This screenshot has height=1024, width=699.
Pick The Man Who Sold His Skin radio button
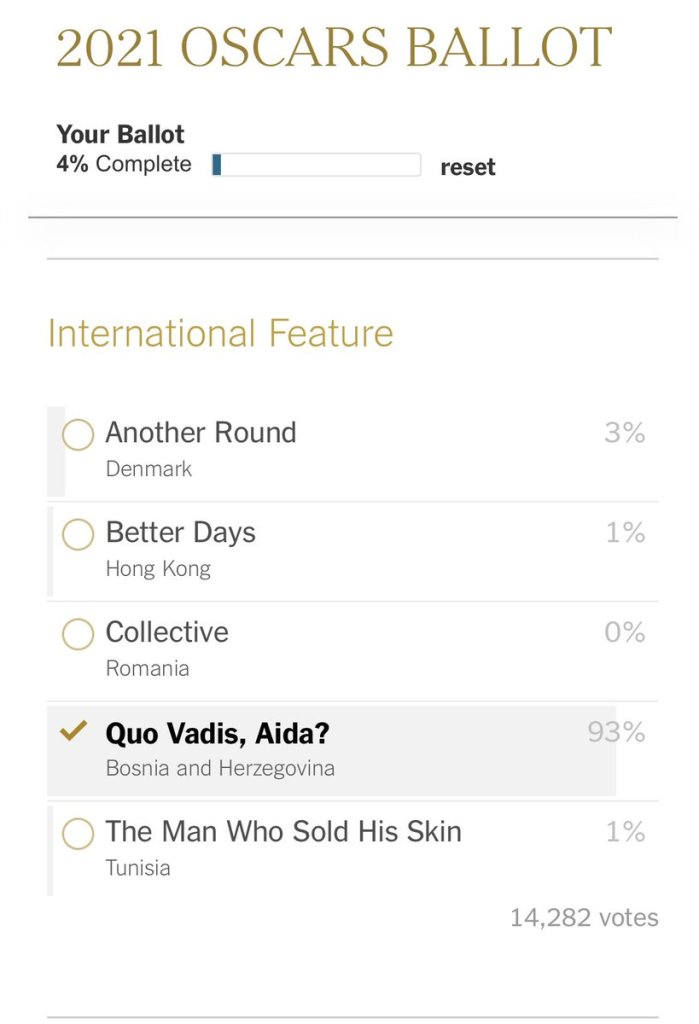point(78,834)
